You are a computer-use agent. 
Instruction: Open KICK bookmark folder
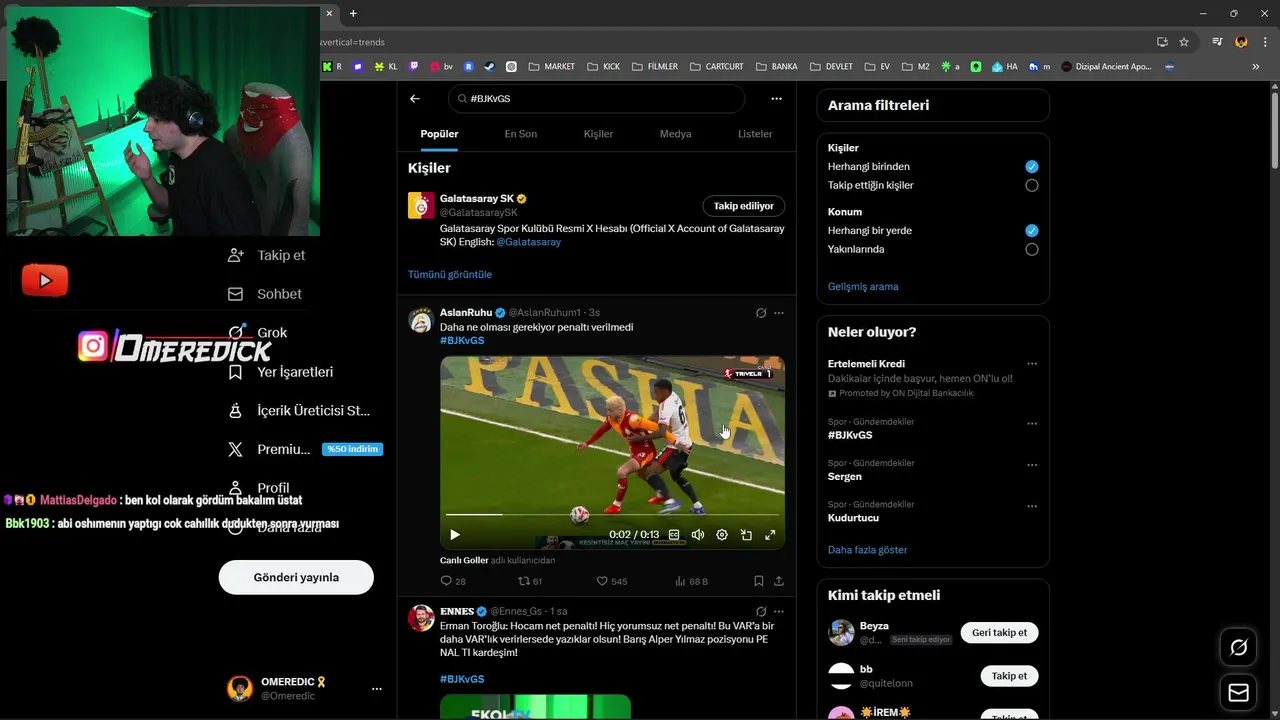point(604,67)
